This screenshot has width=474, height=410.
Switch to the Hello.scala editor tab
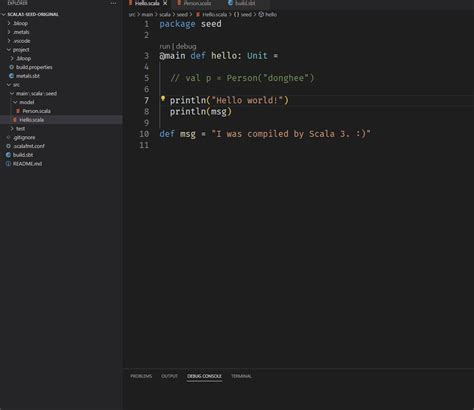[x=147, y=3]
